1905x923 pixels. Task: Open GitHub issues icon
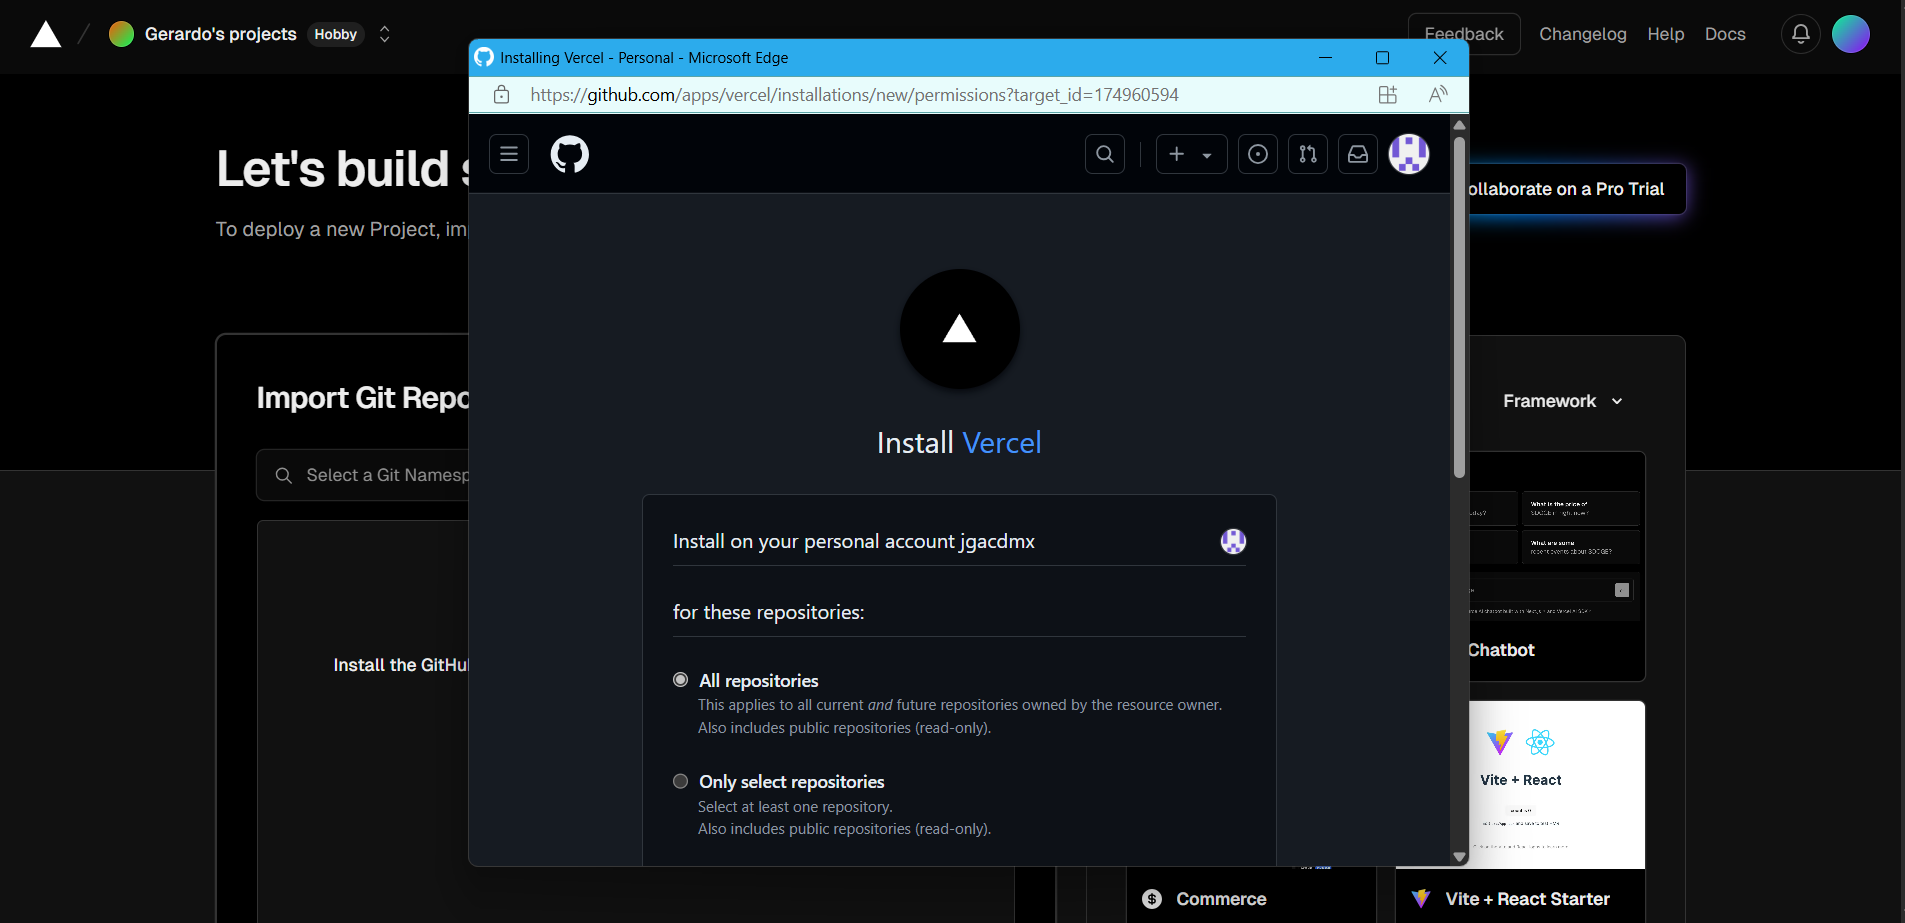tap(1258, 154)
